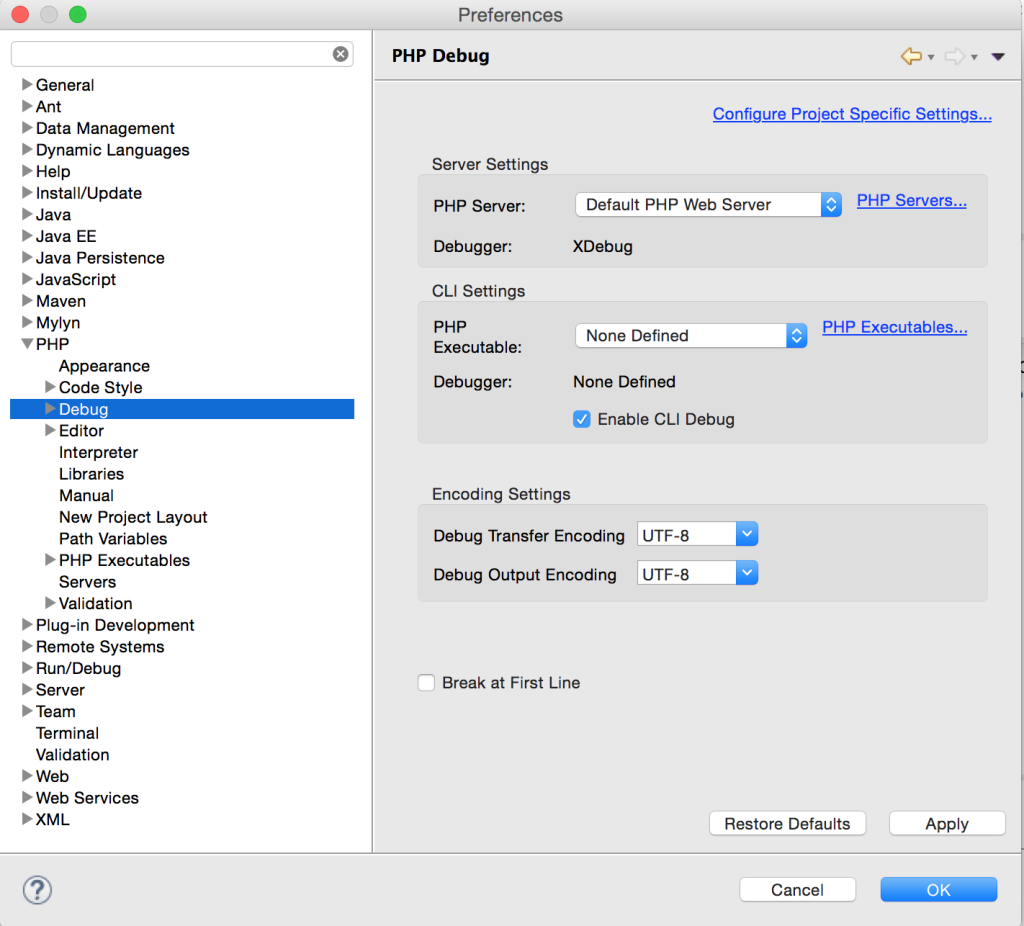
Task: Uncheck Enable CLI Debug
Action: click(581, 419)
